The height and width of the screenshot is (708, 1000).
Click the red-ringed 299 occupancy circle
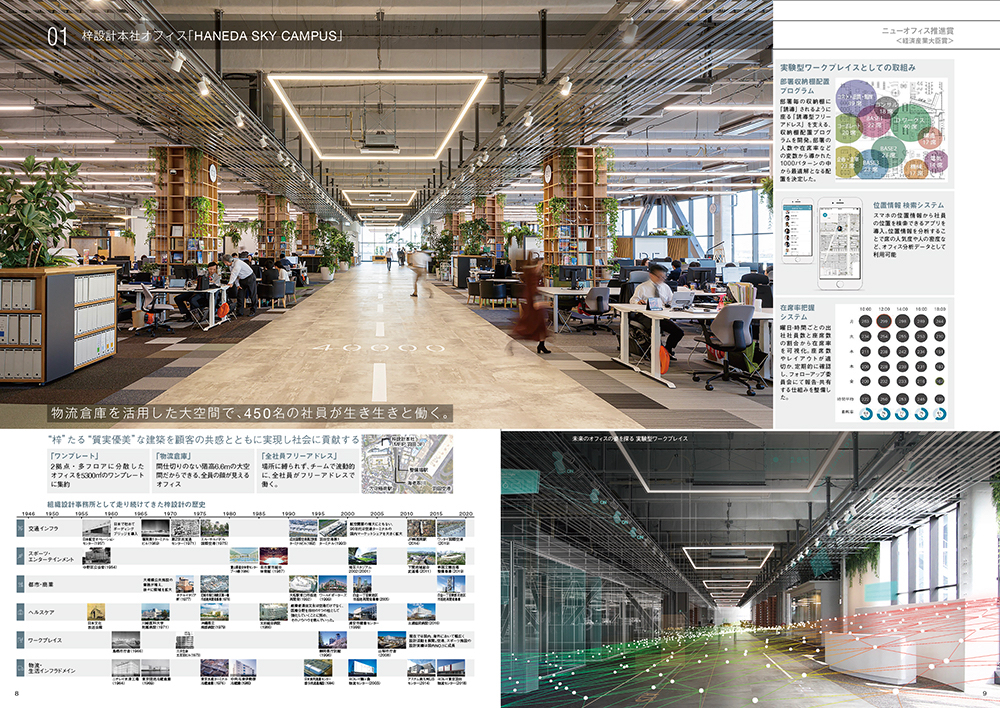[x=884, y=321]
